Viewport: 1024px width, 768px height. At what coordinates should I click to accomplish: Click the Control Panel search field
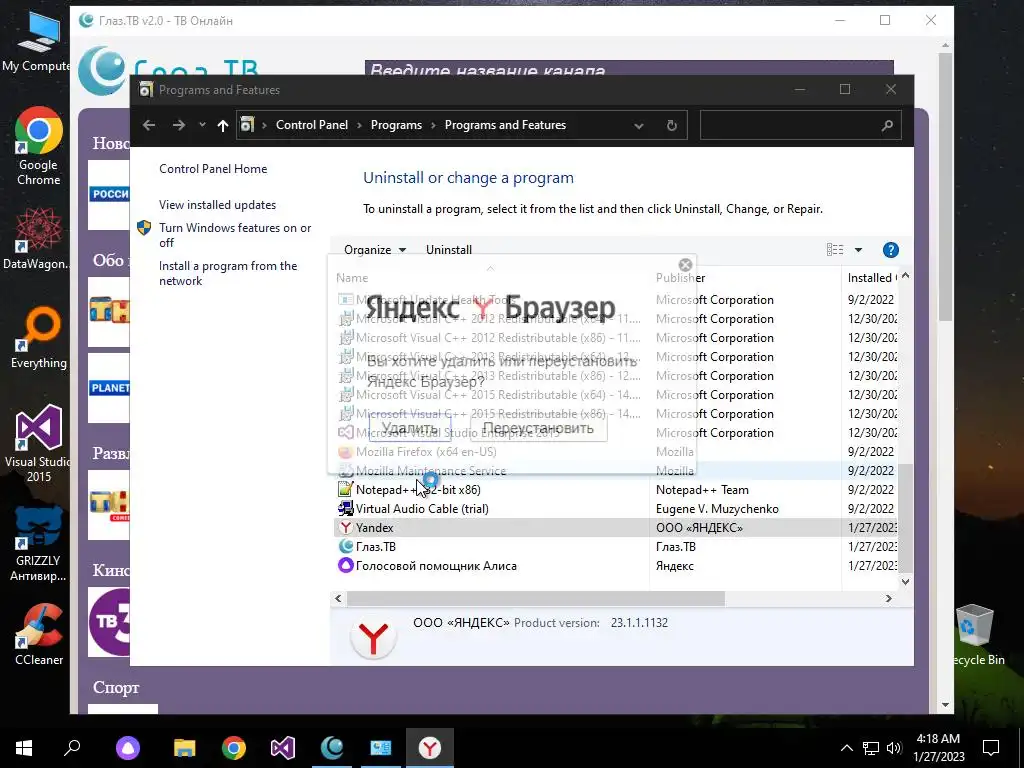click(801, 125)
